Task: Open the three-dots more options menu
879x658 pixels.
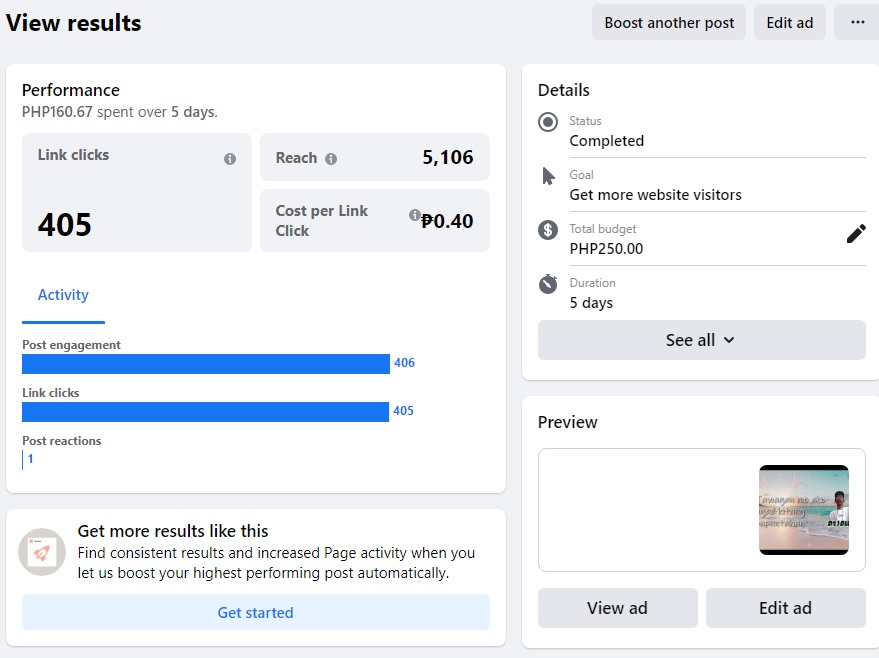Action: point(857,22)
